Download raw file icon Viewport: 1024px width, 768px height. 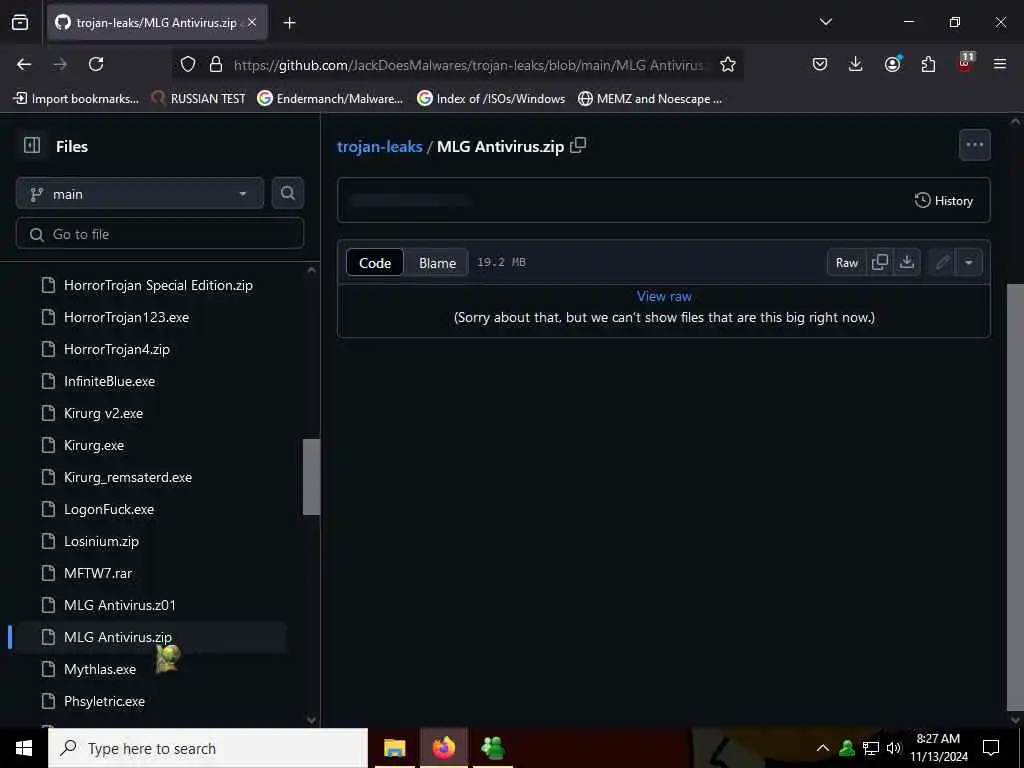906,263
